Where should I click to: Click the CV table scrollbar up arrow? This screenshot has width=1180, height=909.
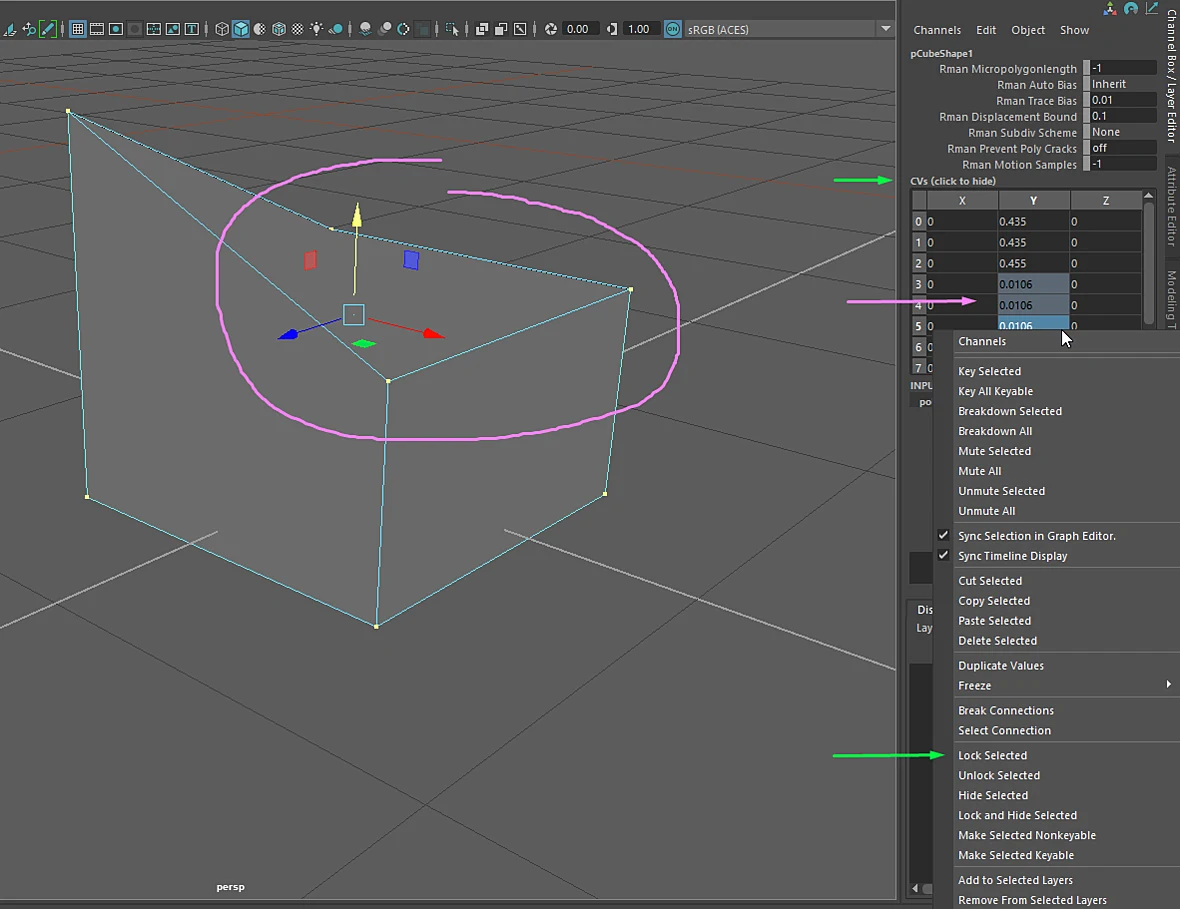[1148, 196]
